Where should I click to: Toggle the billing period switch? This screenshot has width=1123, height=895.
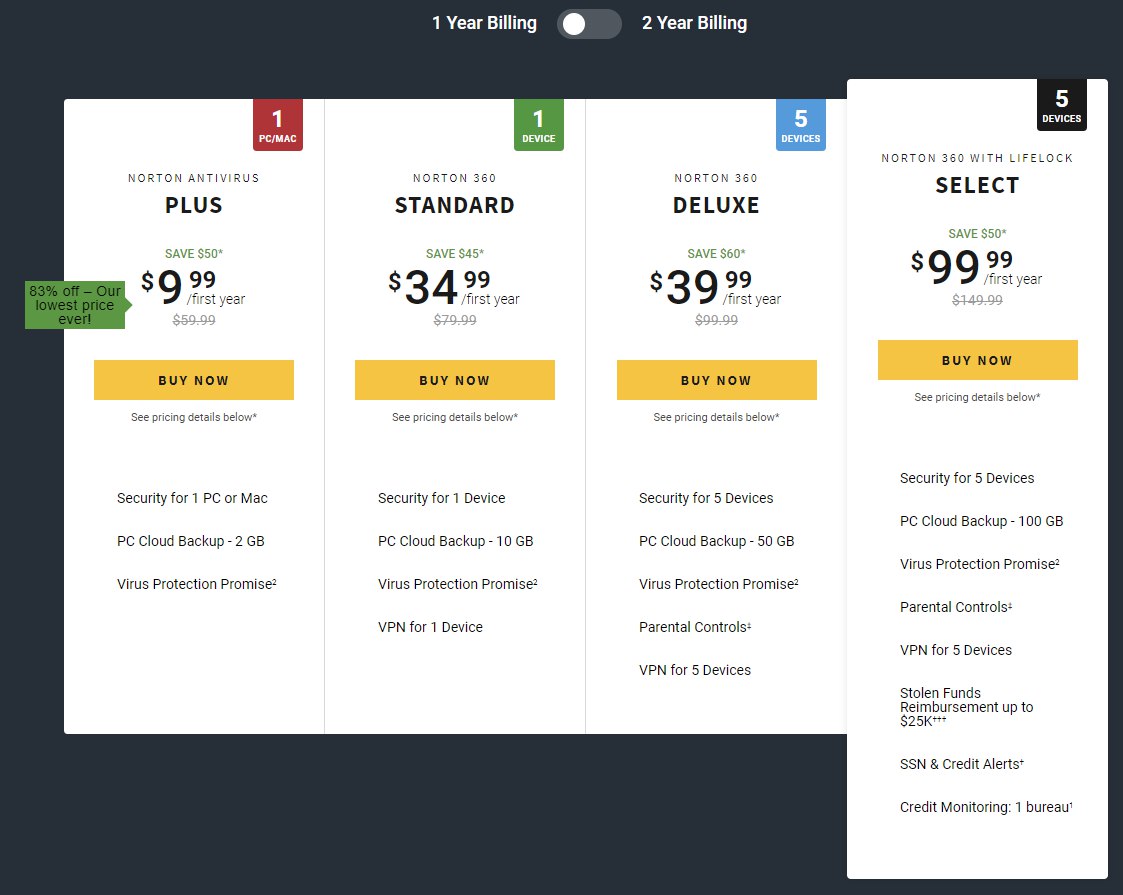click(589, 24)
